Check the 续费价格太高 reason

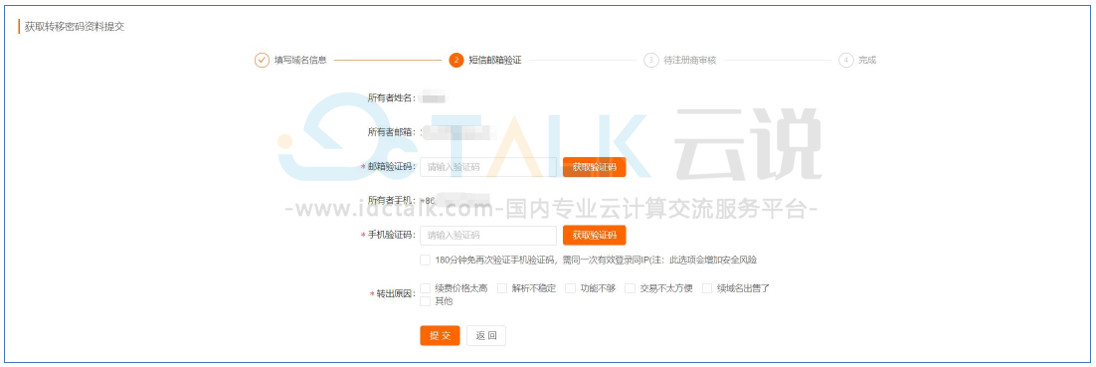click(x=425, y=288)
